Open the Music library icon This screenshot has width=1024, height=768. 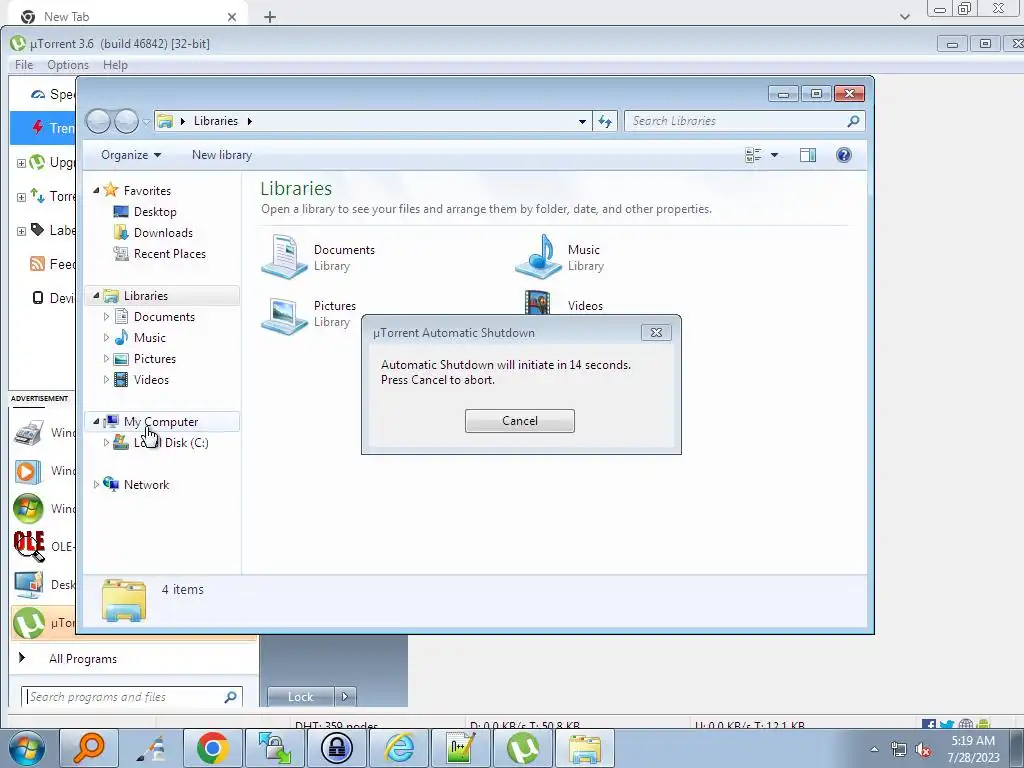[x=538, y=257]
